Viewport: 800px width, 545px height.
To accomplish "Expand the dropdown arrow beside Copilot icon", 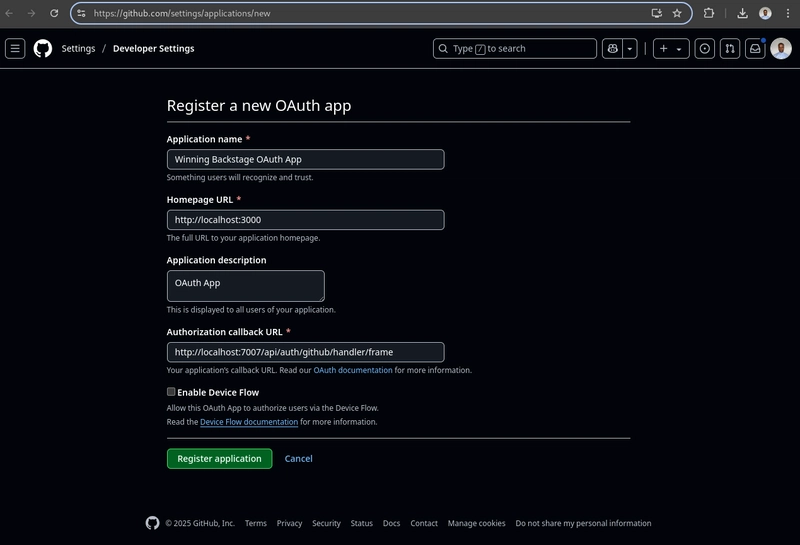I will (x=630, y=48).
